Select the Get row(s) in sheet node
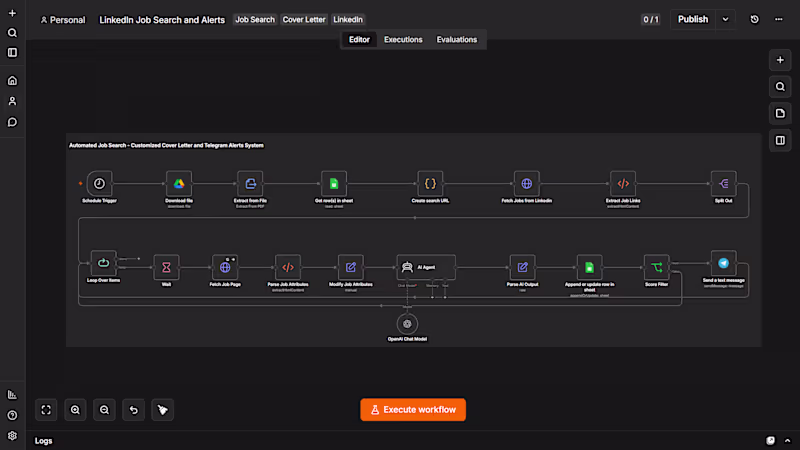The height and width of the screenshot is (450, 800). pos(334,184)
